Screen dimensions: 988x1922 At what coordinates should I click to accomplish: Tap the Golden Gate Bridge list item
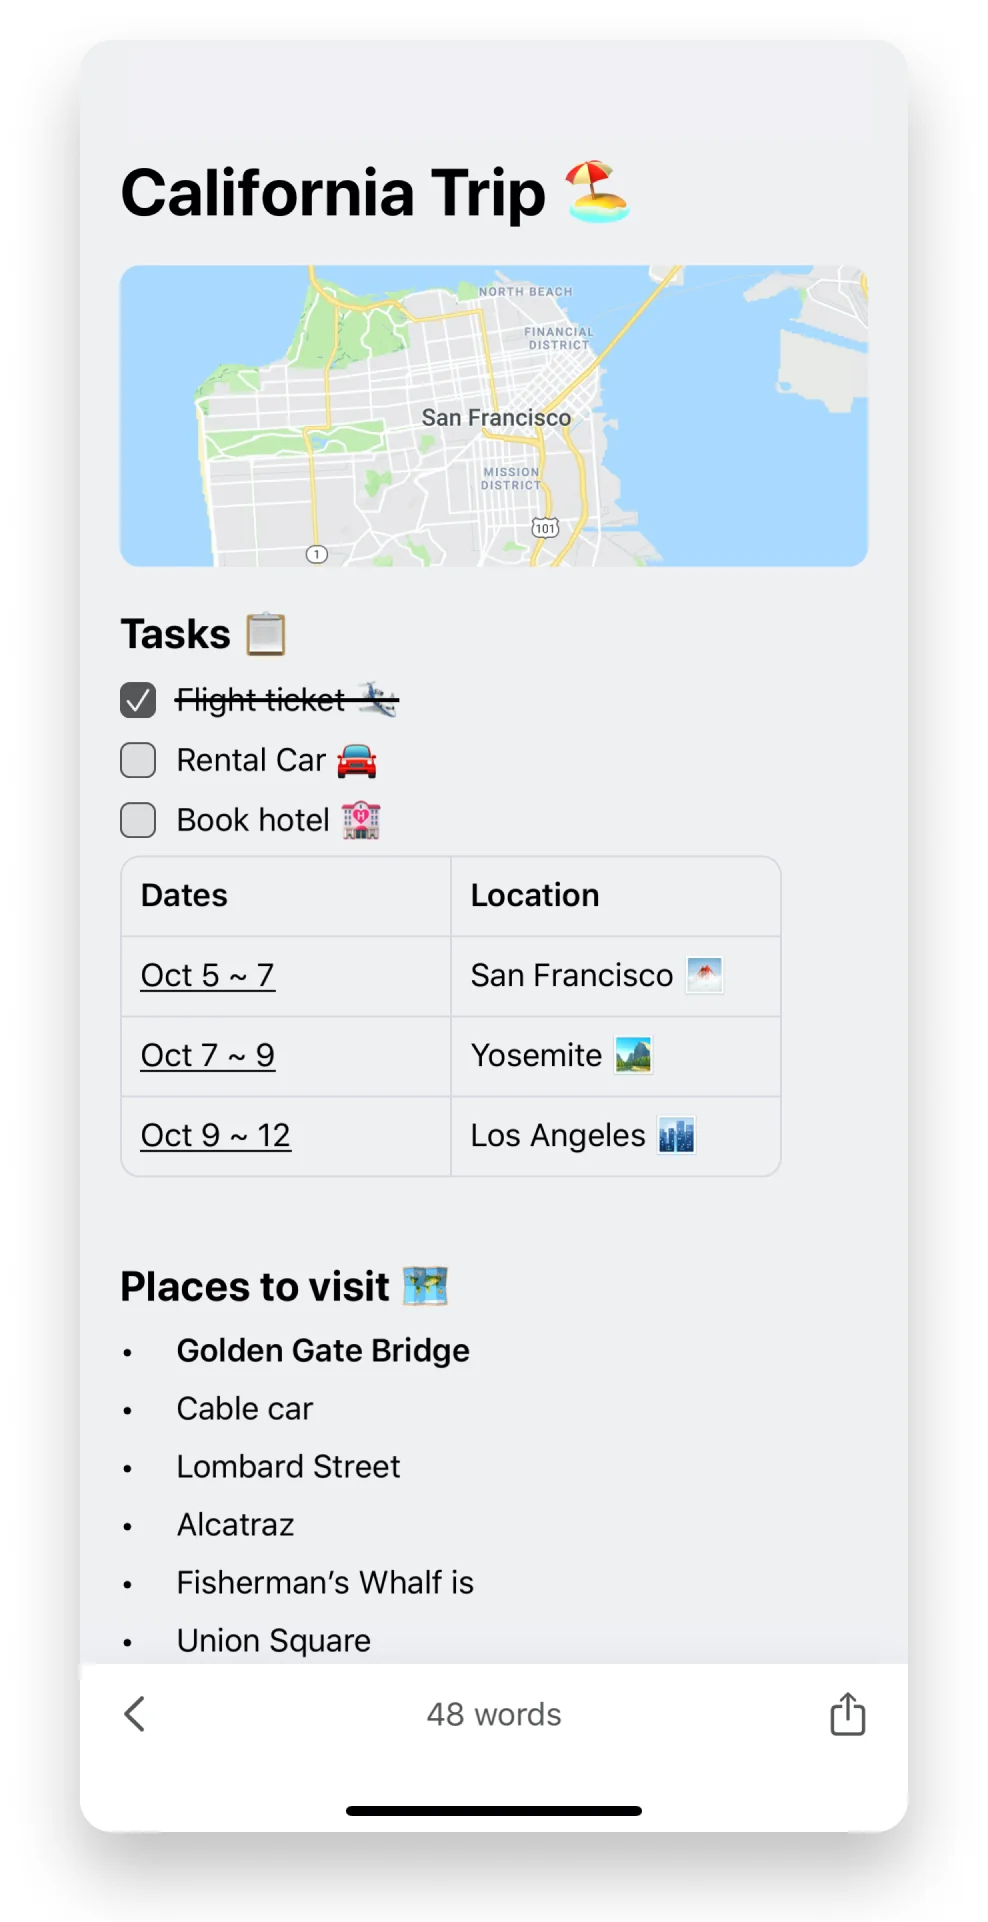[x=323, y=1350]
